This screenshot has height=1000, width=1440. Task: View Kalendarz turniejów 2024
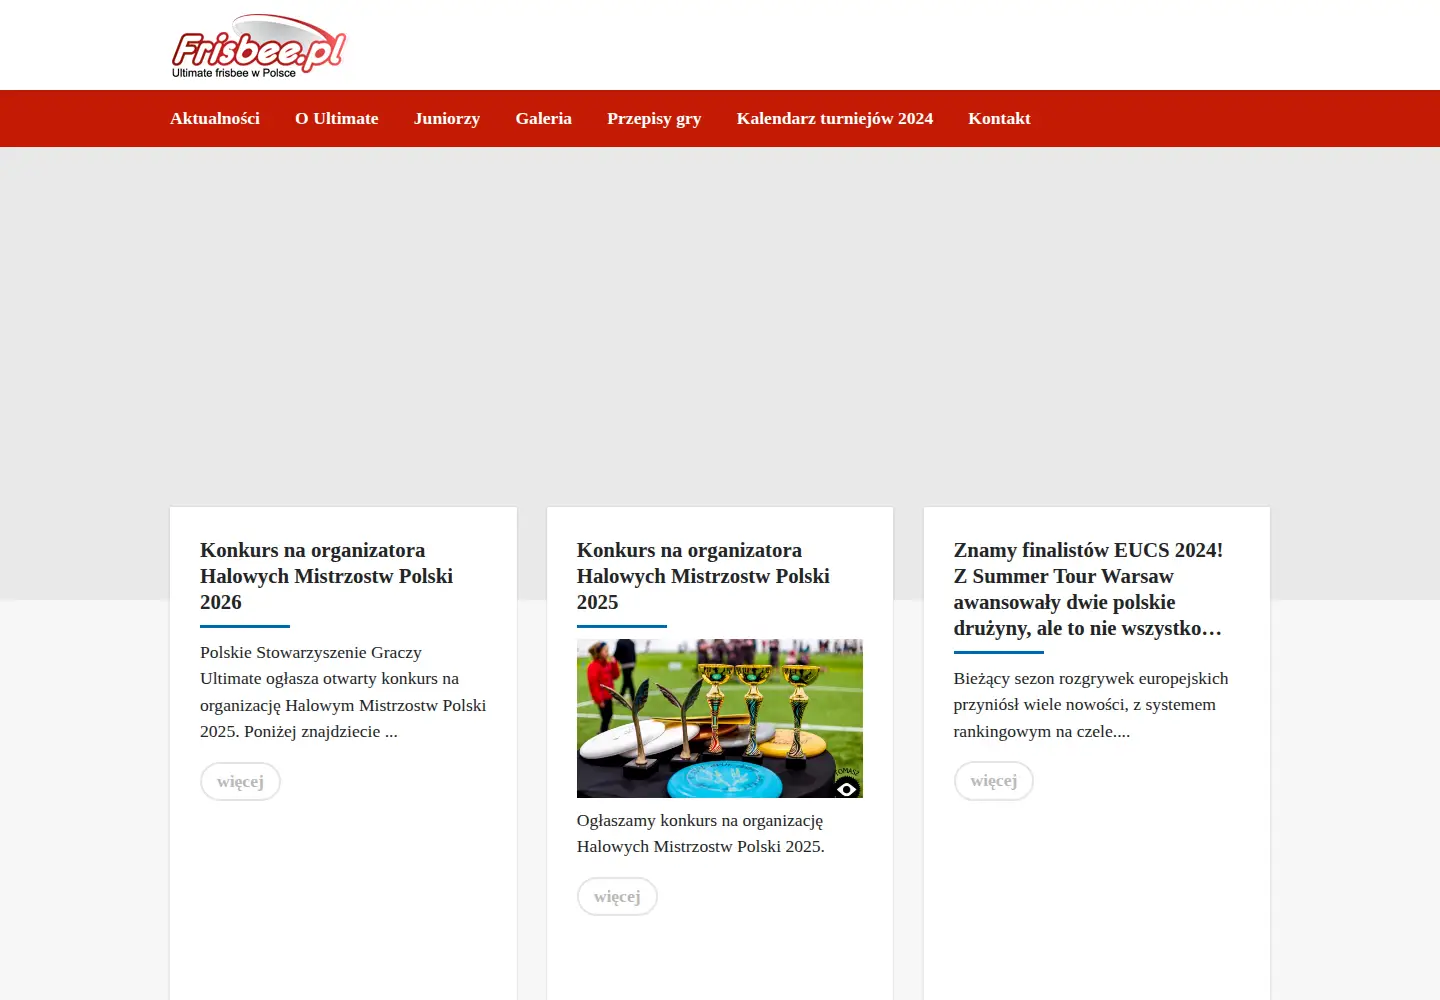pyautogui.click(x=835, y=118)
